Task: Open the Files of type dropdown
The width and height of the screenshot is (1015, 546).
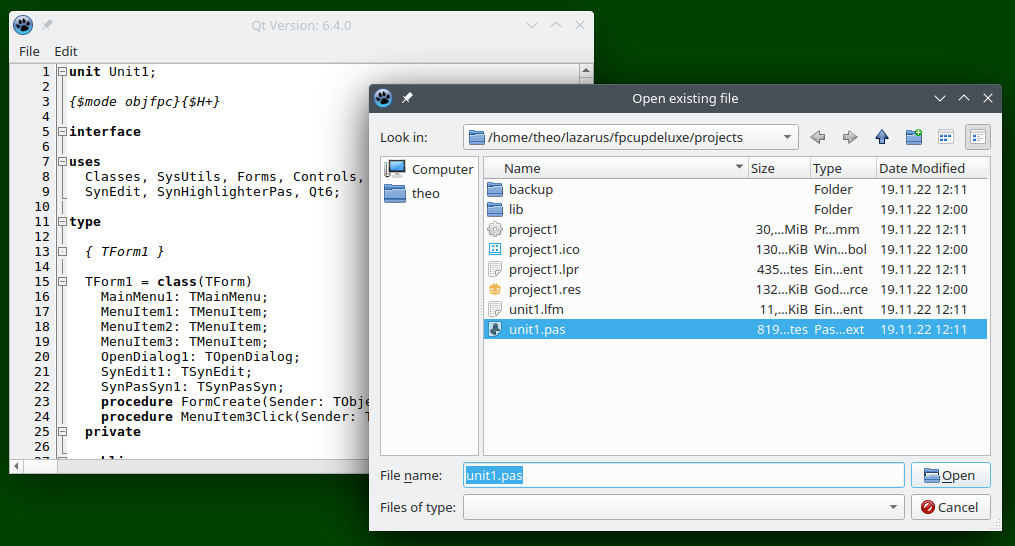Action: click(x=893, y=507)
